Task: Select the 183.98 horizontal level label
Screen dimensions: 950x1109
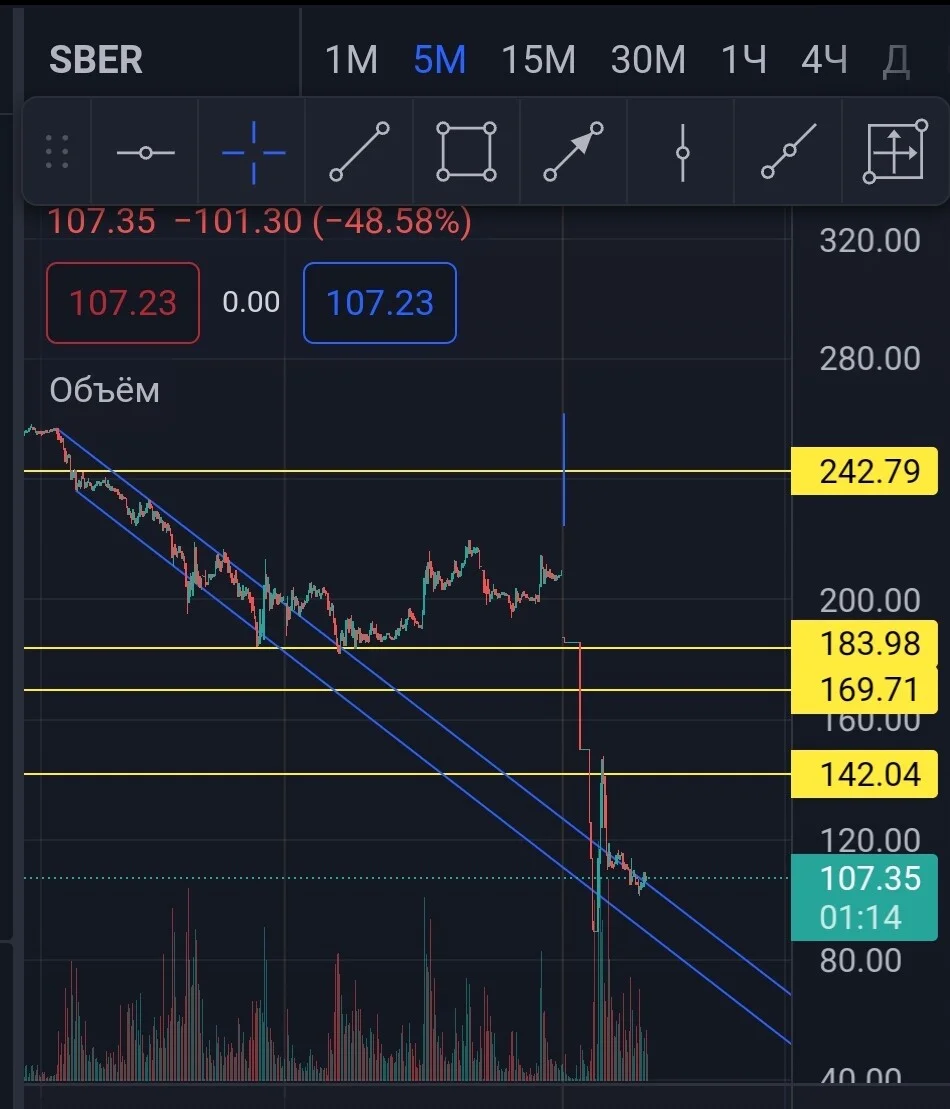Action: point(864,644)
